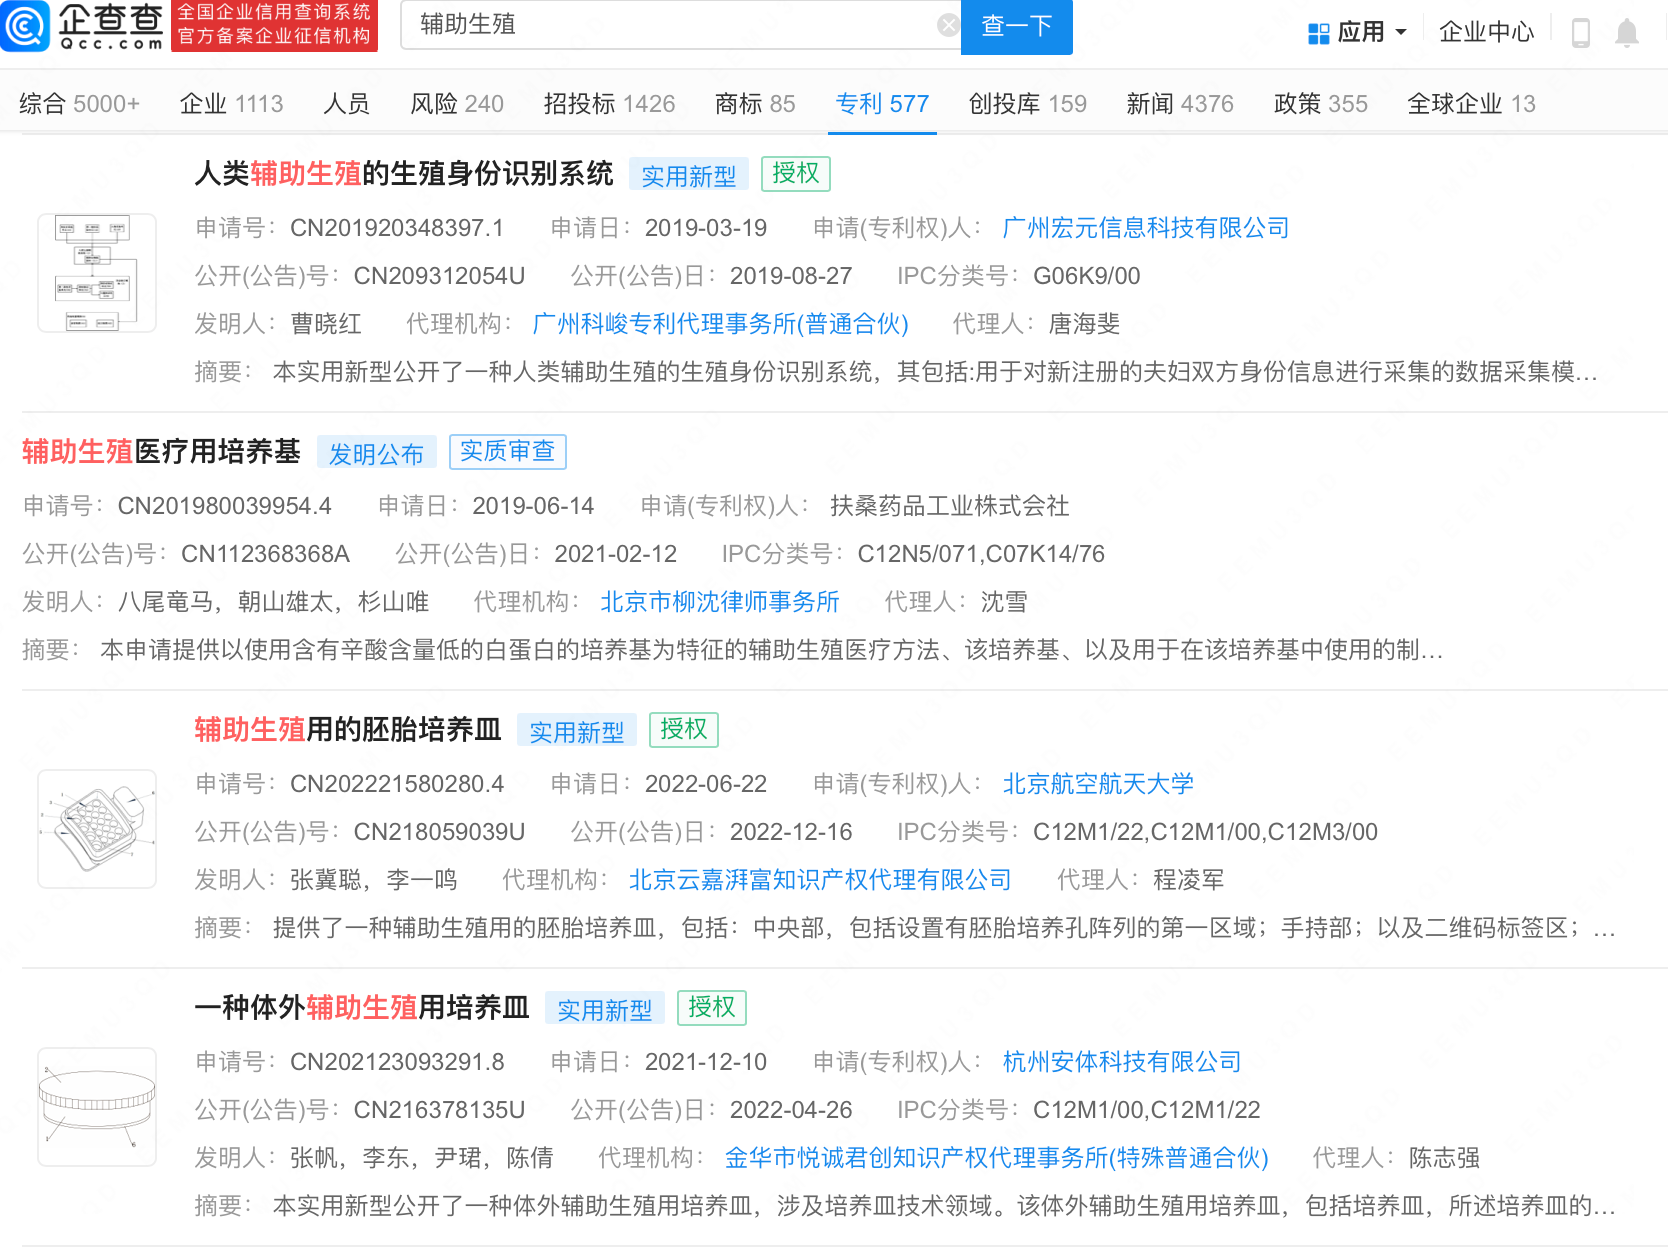
Task: Click 实用新型 tag on 身份识别系统 patent
Action: tap(688, 175)
